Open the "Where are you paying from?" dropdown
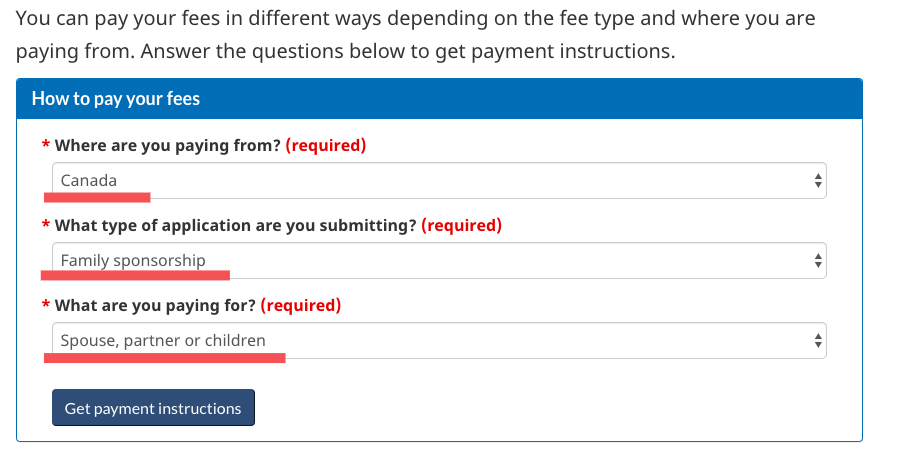Image resolution: width=906 pixels, height=455 pixels. coord(440,181)
